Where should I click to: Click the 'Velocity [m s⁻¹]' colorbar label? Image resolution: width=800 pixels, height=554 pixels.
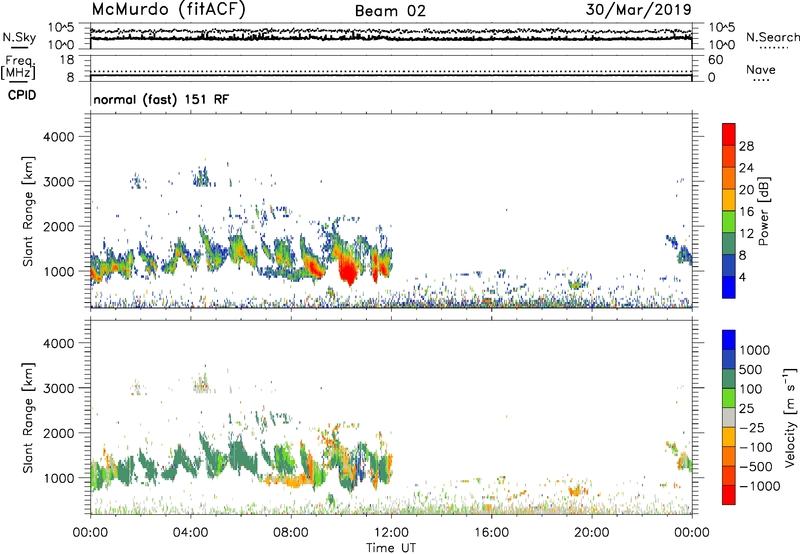tap(790, 417)
